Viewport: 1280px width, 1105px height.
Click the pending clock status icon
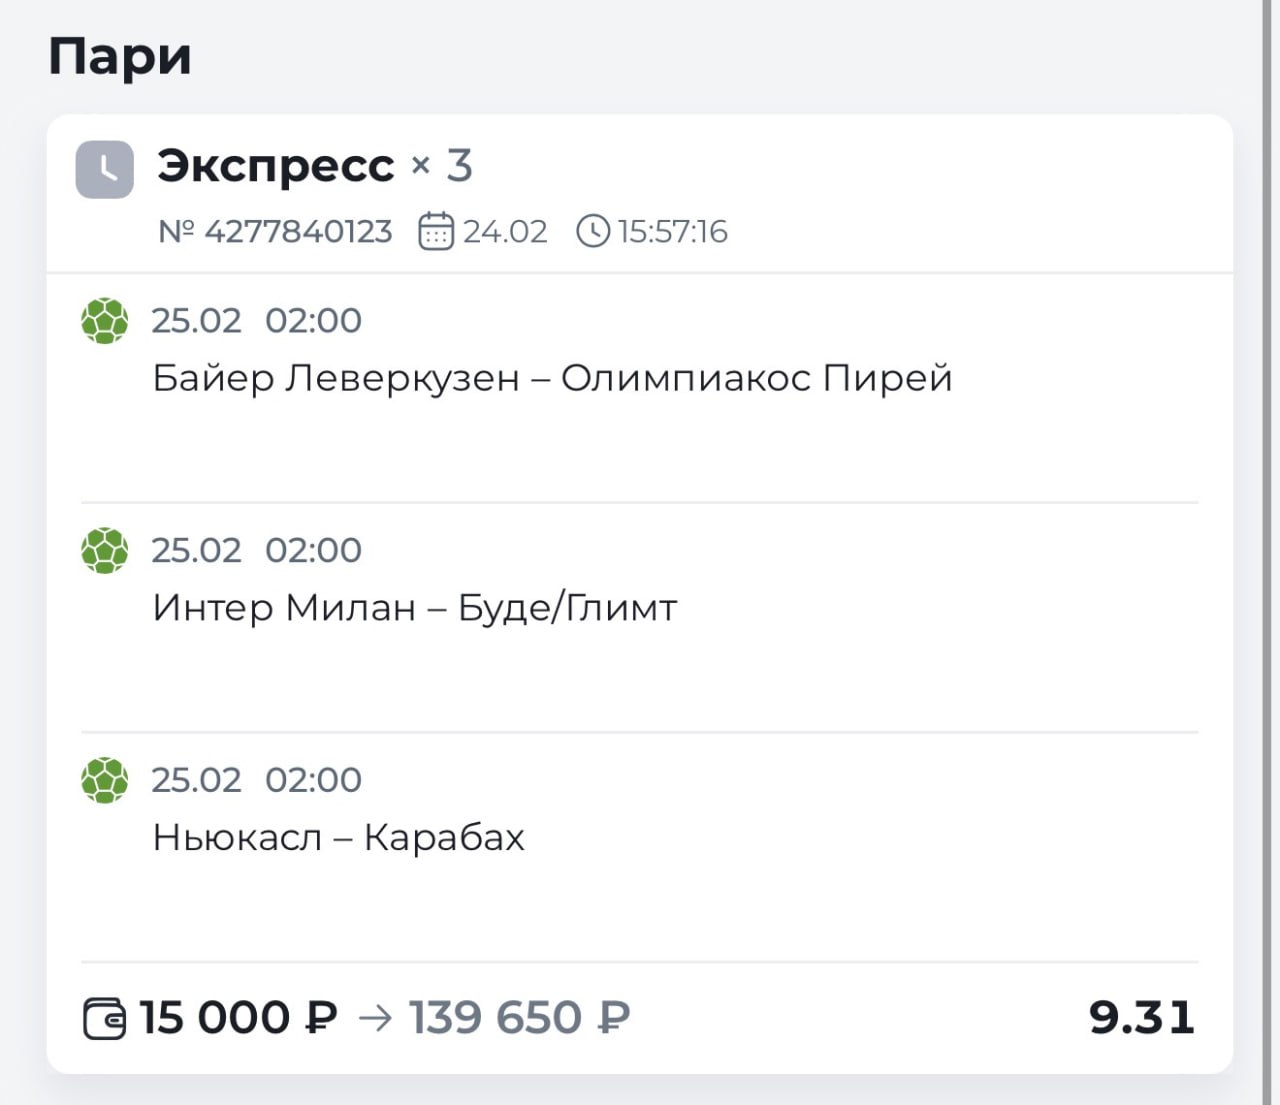(x=104, y=169)
